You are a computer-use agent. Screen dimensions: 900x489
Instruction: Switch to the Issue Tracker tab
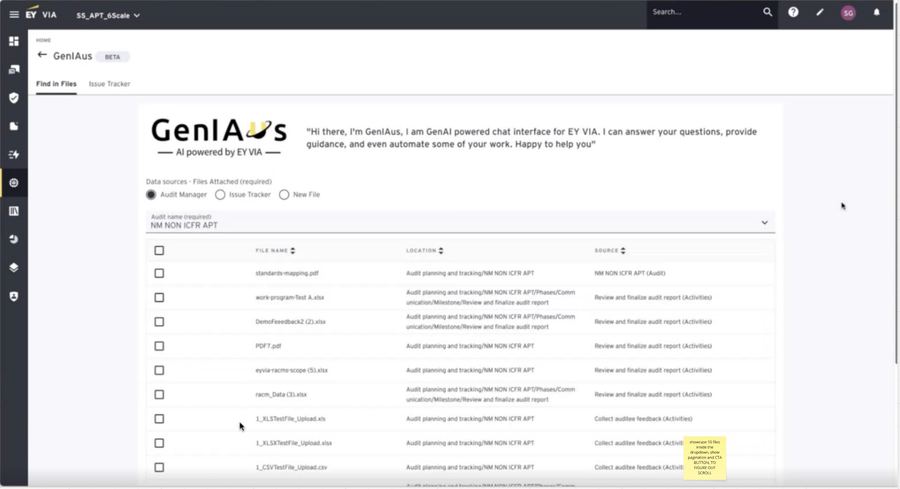[x=110, y=84]
